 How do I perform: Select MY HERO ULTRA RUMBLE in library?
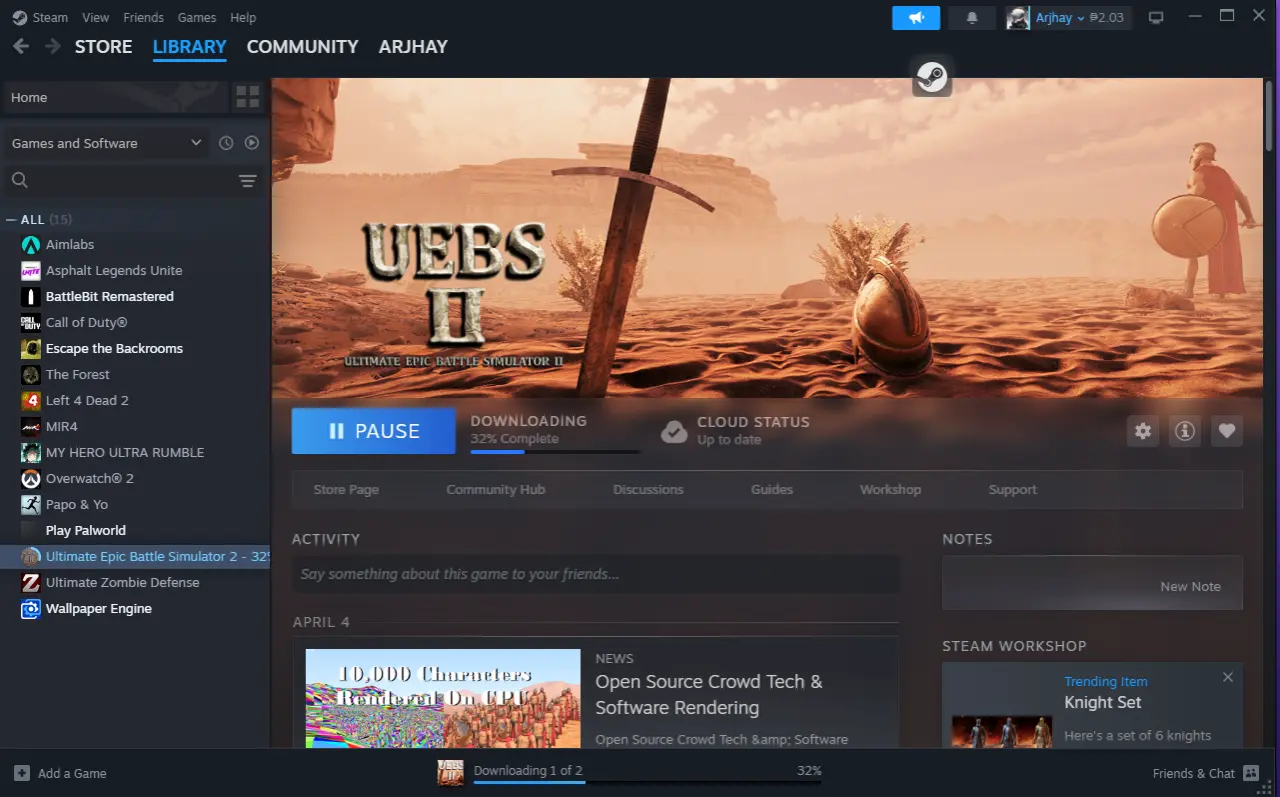125,452
